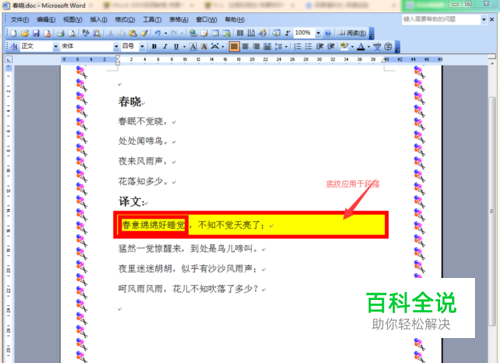Image resolution: width=500 pixels, height=363 pixels.
Task: Toggle the Drawing toolbar
Action: point(262,33)
